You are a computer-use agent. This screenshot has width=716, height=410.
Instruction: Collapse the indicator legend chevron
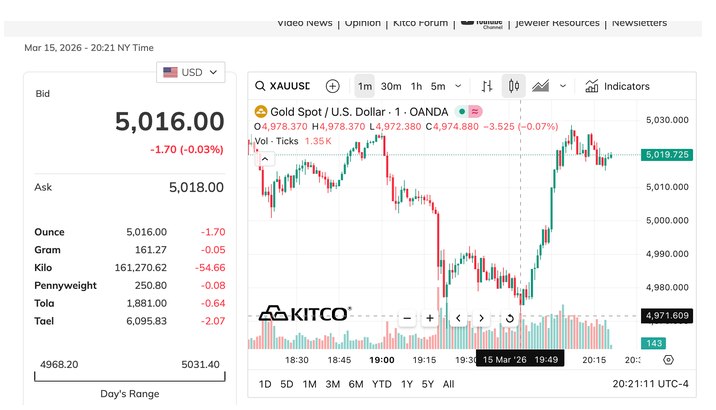click(265, 158)
